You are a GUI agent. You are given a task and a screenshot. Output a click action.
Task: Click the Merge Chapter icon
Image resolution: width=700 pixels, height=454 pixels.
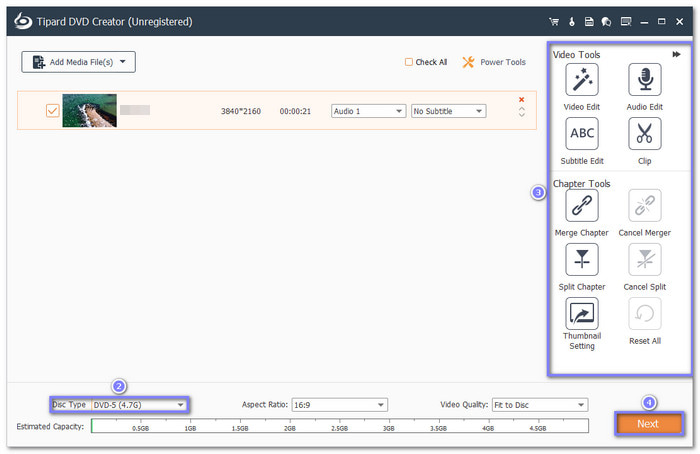[582, 205]
